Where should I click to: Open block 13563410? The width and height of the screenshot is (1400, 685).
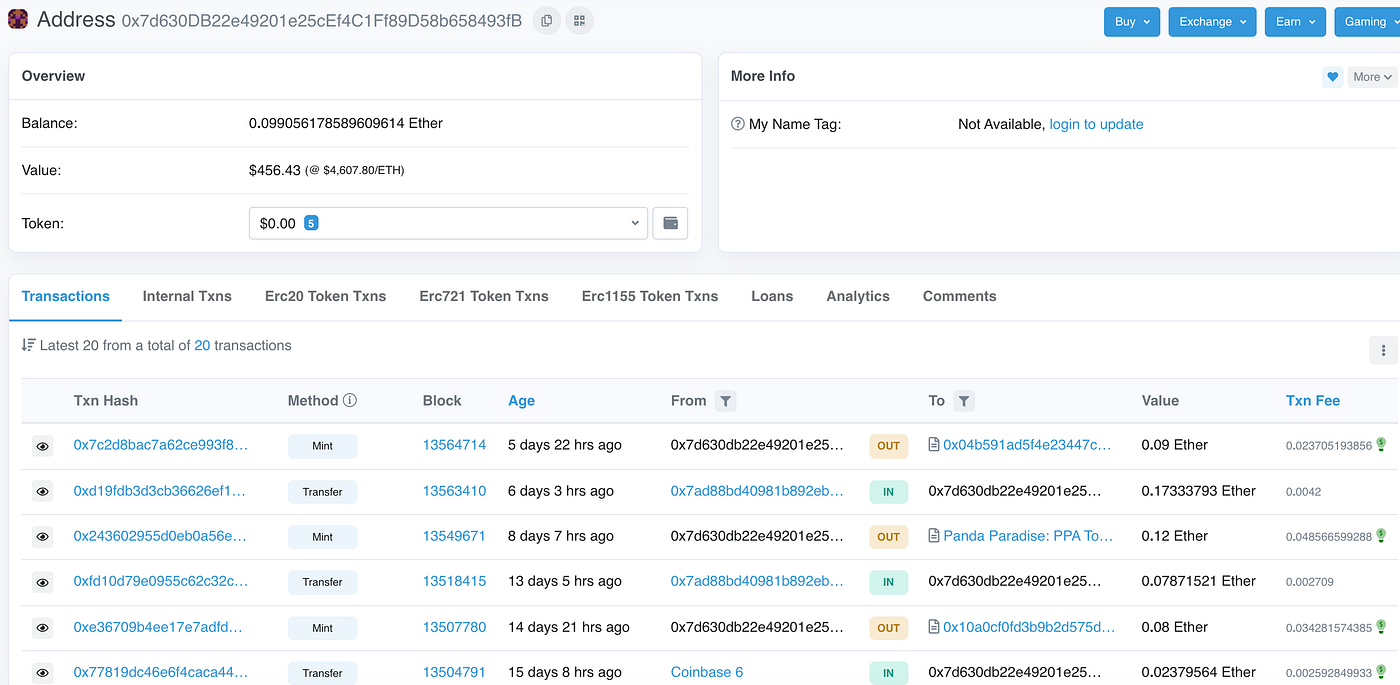point(454,491)
